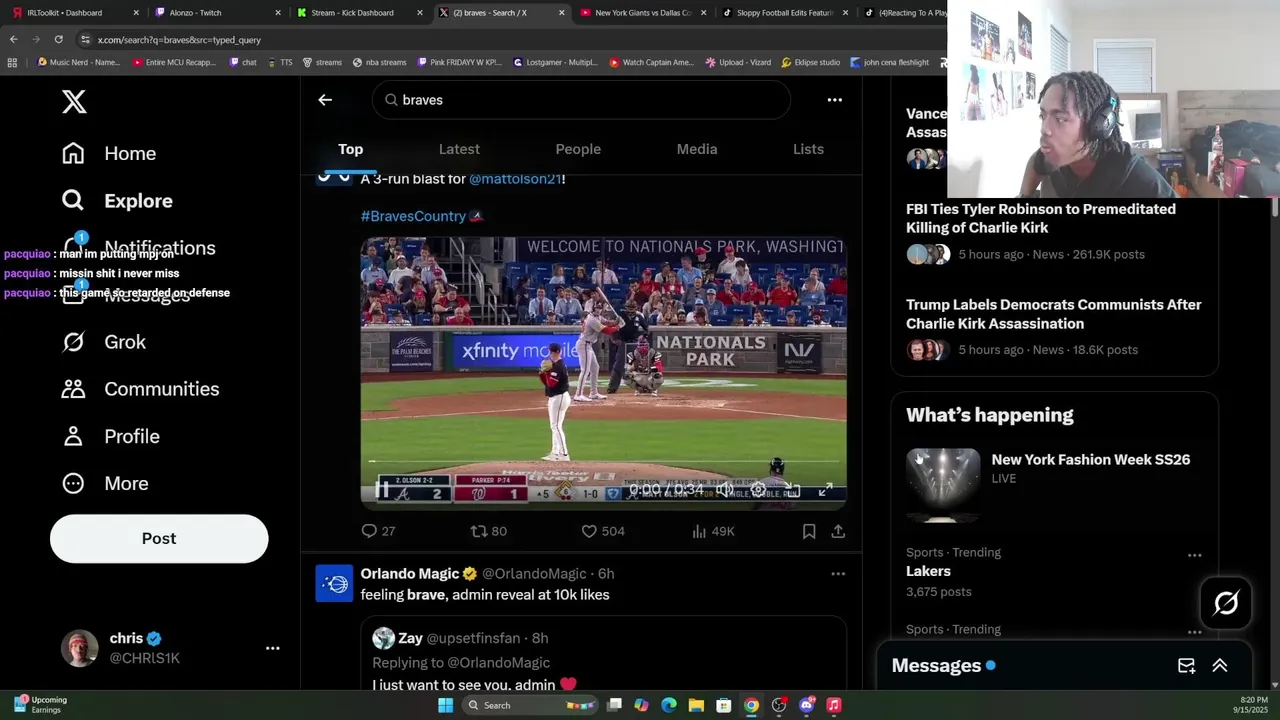1280x720 pixels.
Task: Switch to the Media tab
Action: (697, 149)
